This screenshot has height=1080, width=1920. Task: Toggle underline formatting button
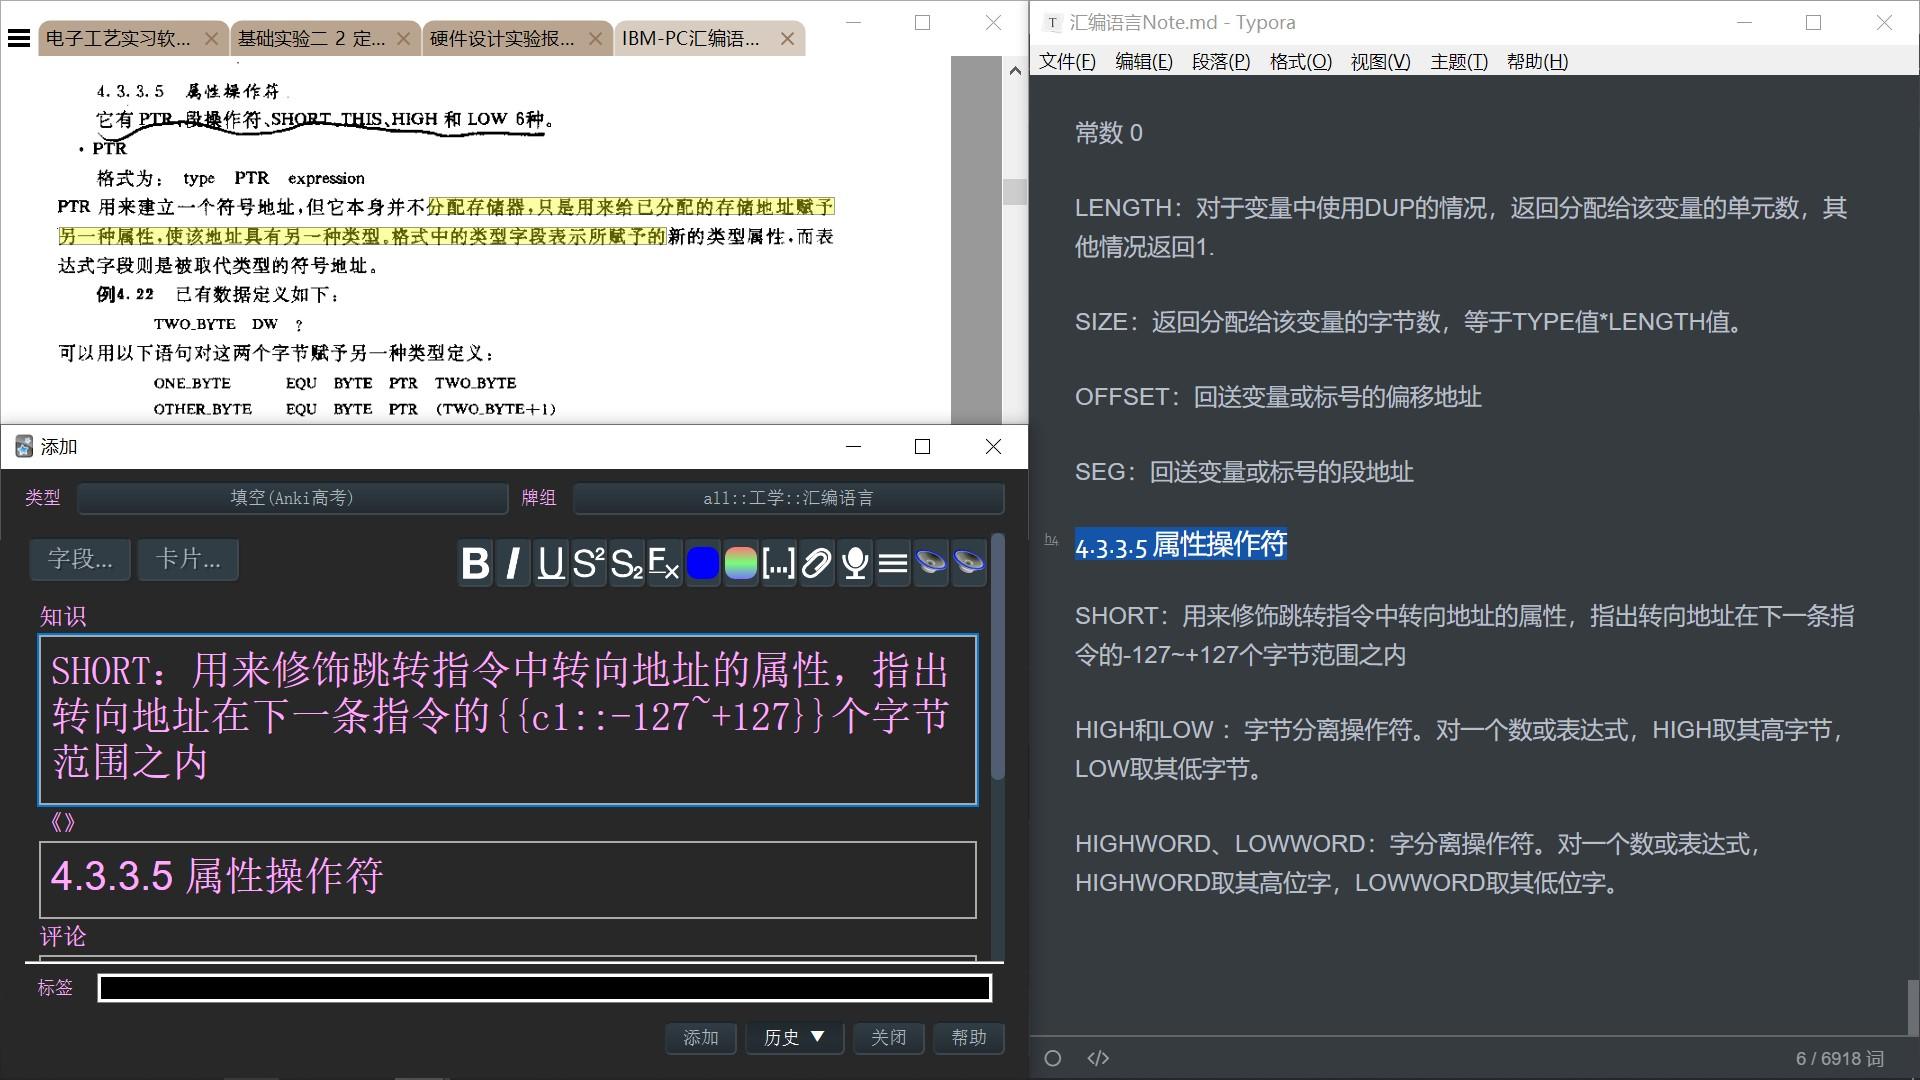(x=550, y=563)
